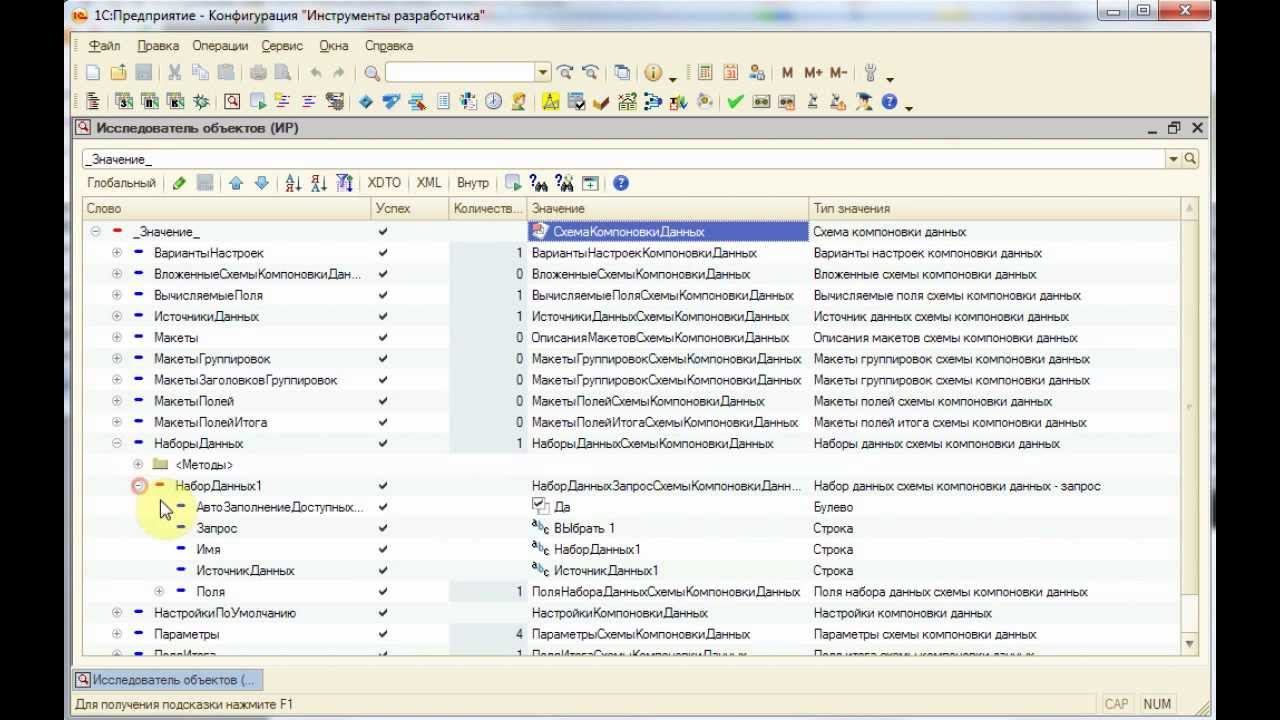1280x720 pixels.
Task: Sort by the Тип значения column header
Action: (994, 208)
